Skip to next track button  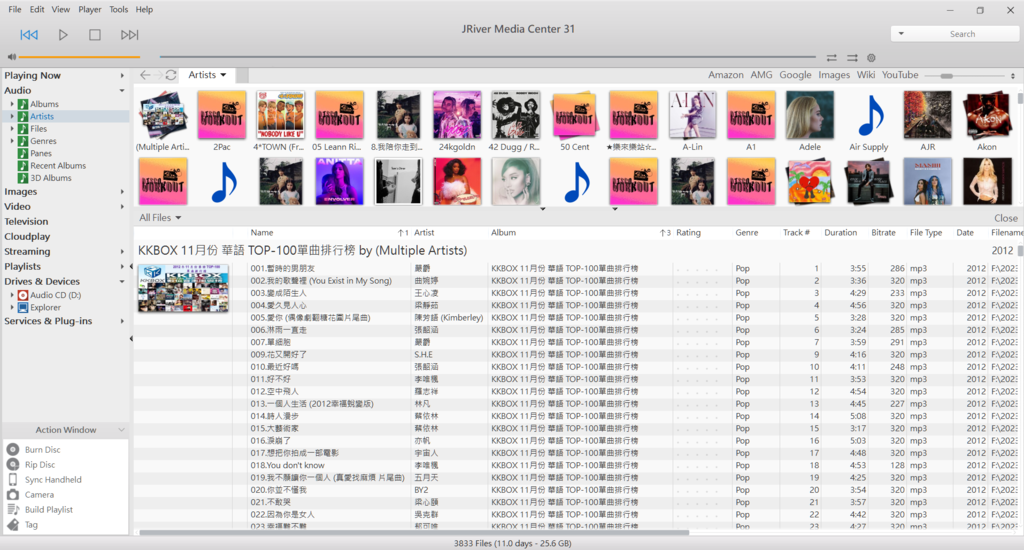point(129,35)
